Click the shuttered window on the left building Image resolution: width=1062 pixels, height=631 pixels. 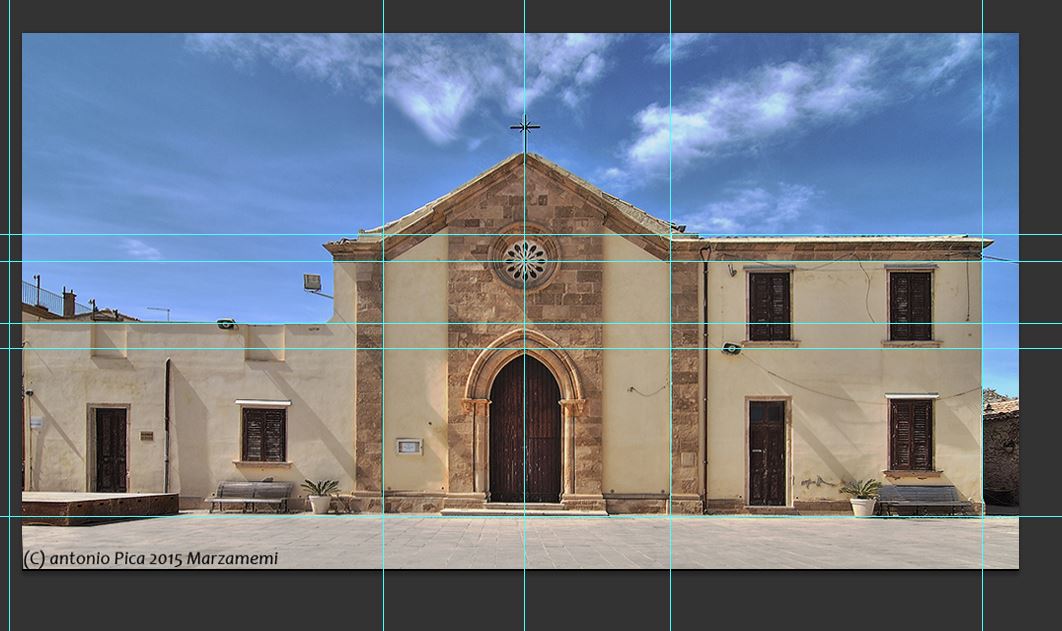coord(263,434)
